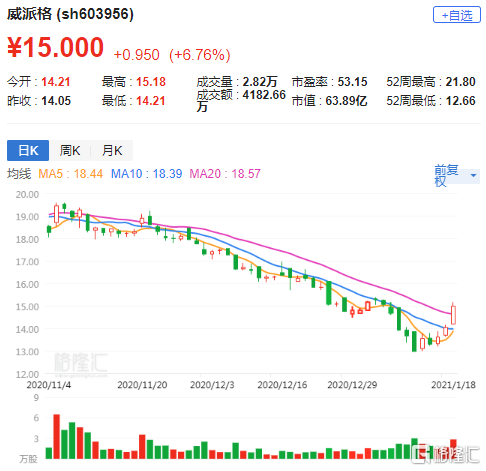Click the 2020/12/29 date axis label
The image size is (486, 471).
[352, 385]
